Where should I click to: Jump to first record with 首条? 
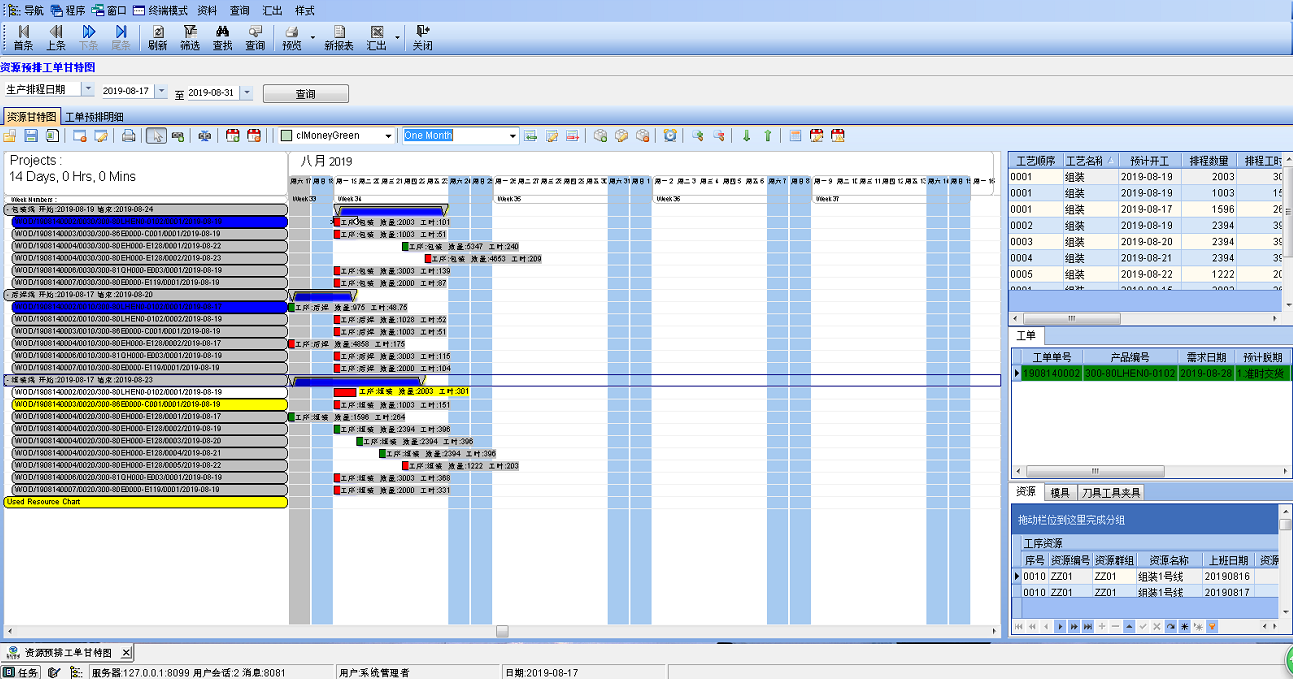[23, 38]
